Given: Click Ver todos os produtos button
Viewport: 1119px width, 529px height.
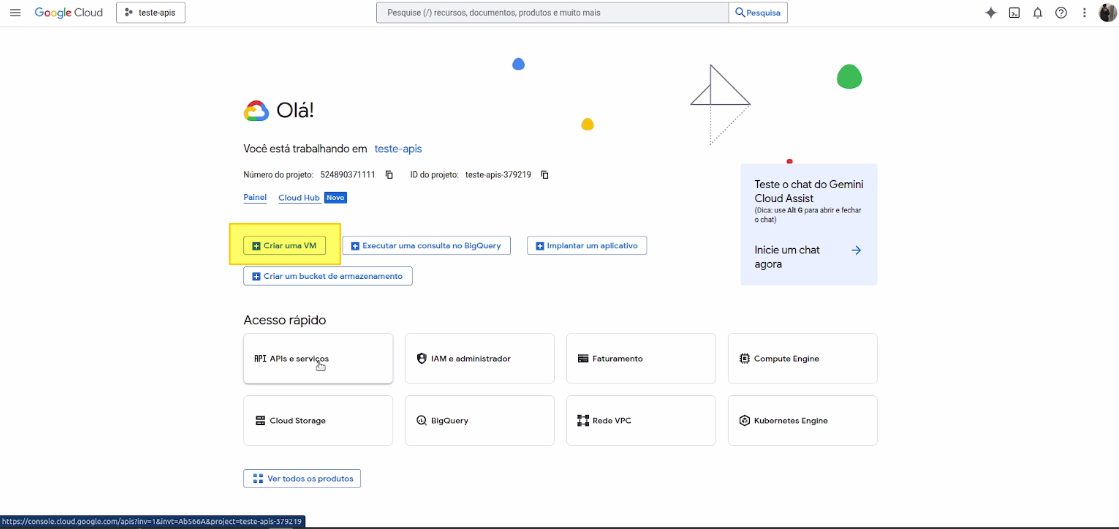Looking at the screenshot, I should [x=302, y=478].
